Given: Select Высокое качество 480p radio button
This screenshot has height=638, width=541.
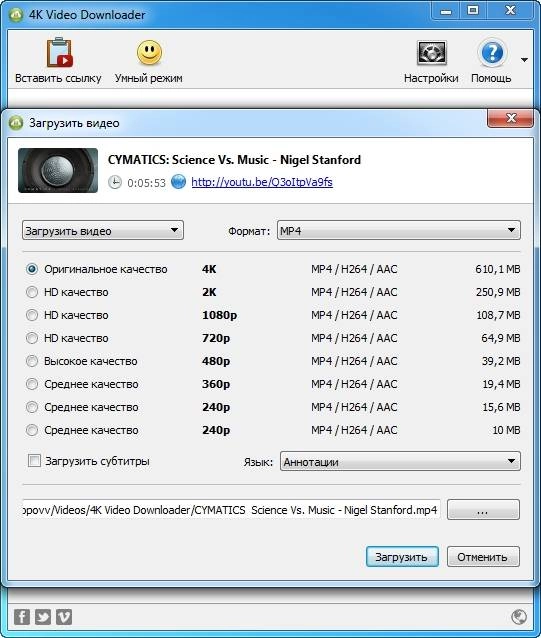Looking at the screenshot, I should click(x=32, y=361).
